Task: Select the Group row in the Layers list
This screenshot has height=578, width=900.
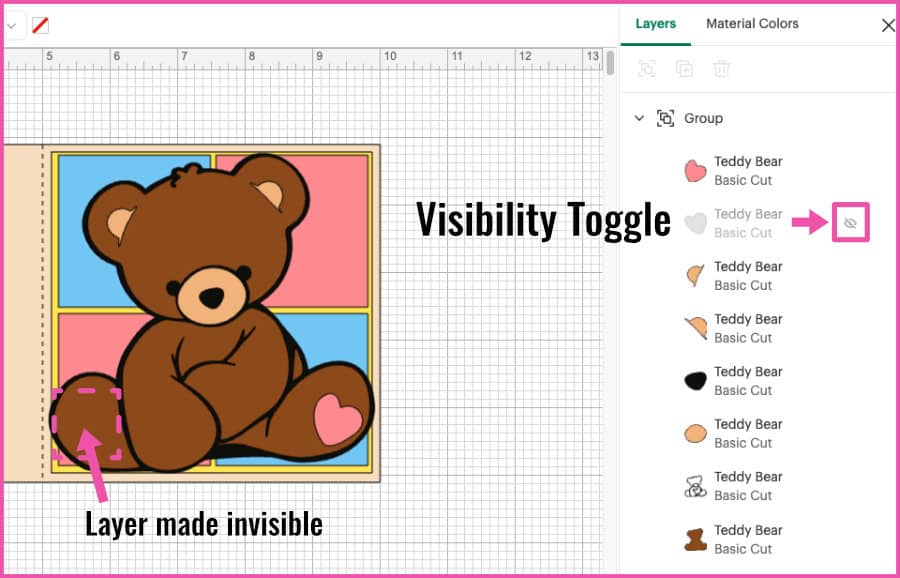Action: coord(758,118)
